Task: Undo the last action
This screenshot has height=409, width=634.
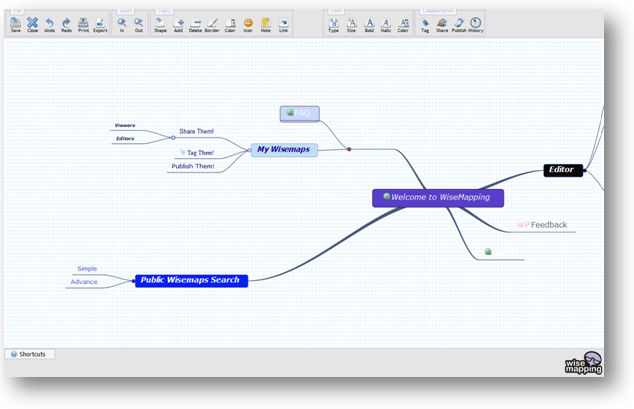Action: pyautogui.click(x=49, y=25)
